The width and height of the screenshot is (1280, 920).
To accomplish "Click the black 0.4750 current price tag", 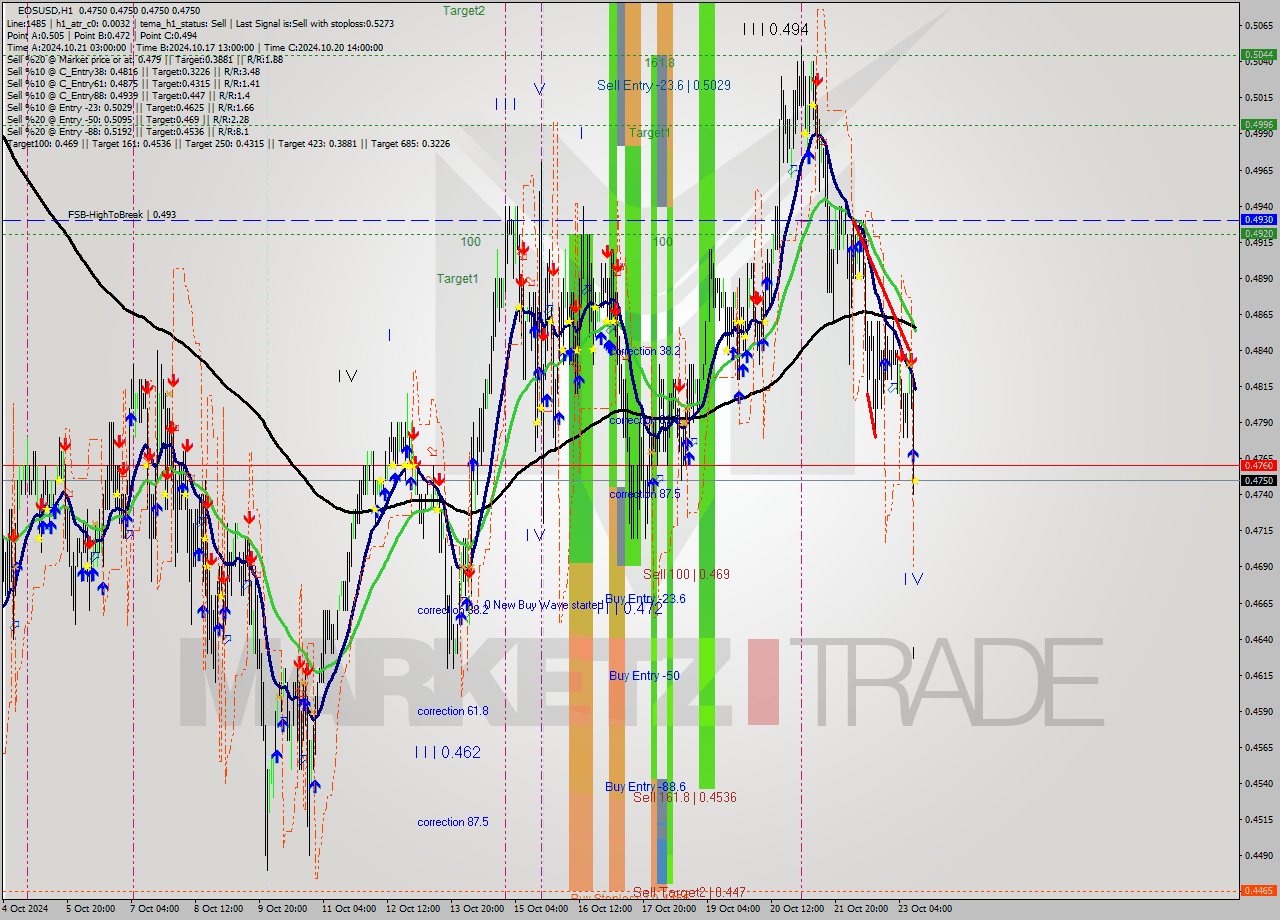I will pos(1257,480).
